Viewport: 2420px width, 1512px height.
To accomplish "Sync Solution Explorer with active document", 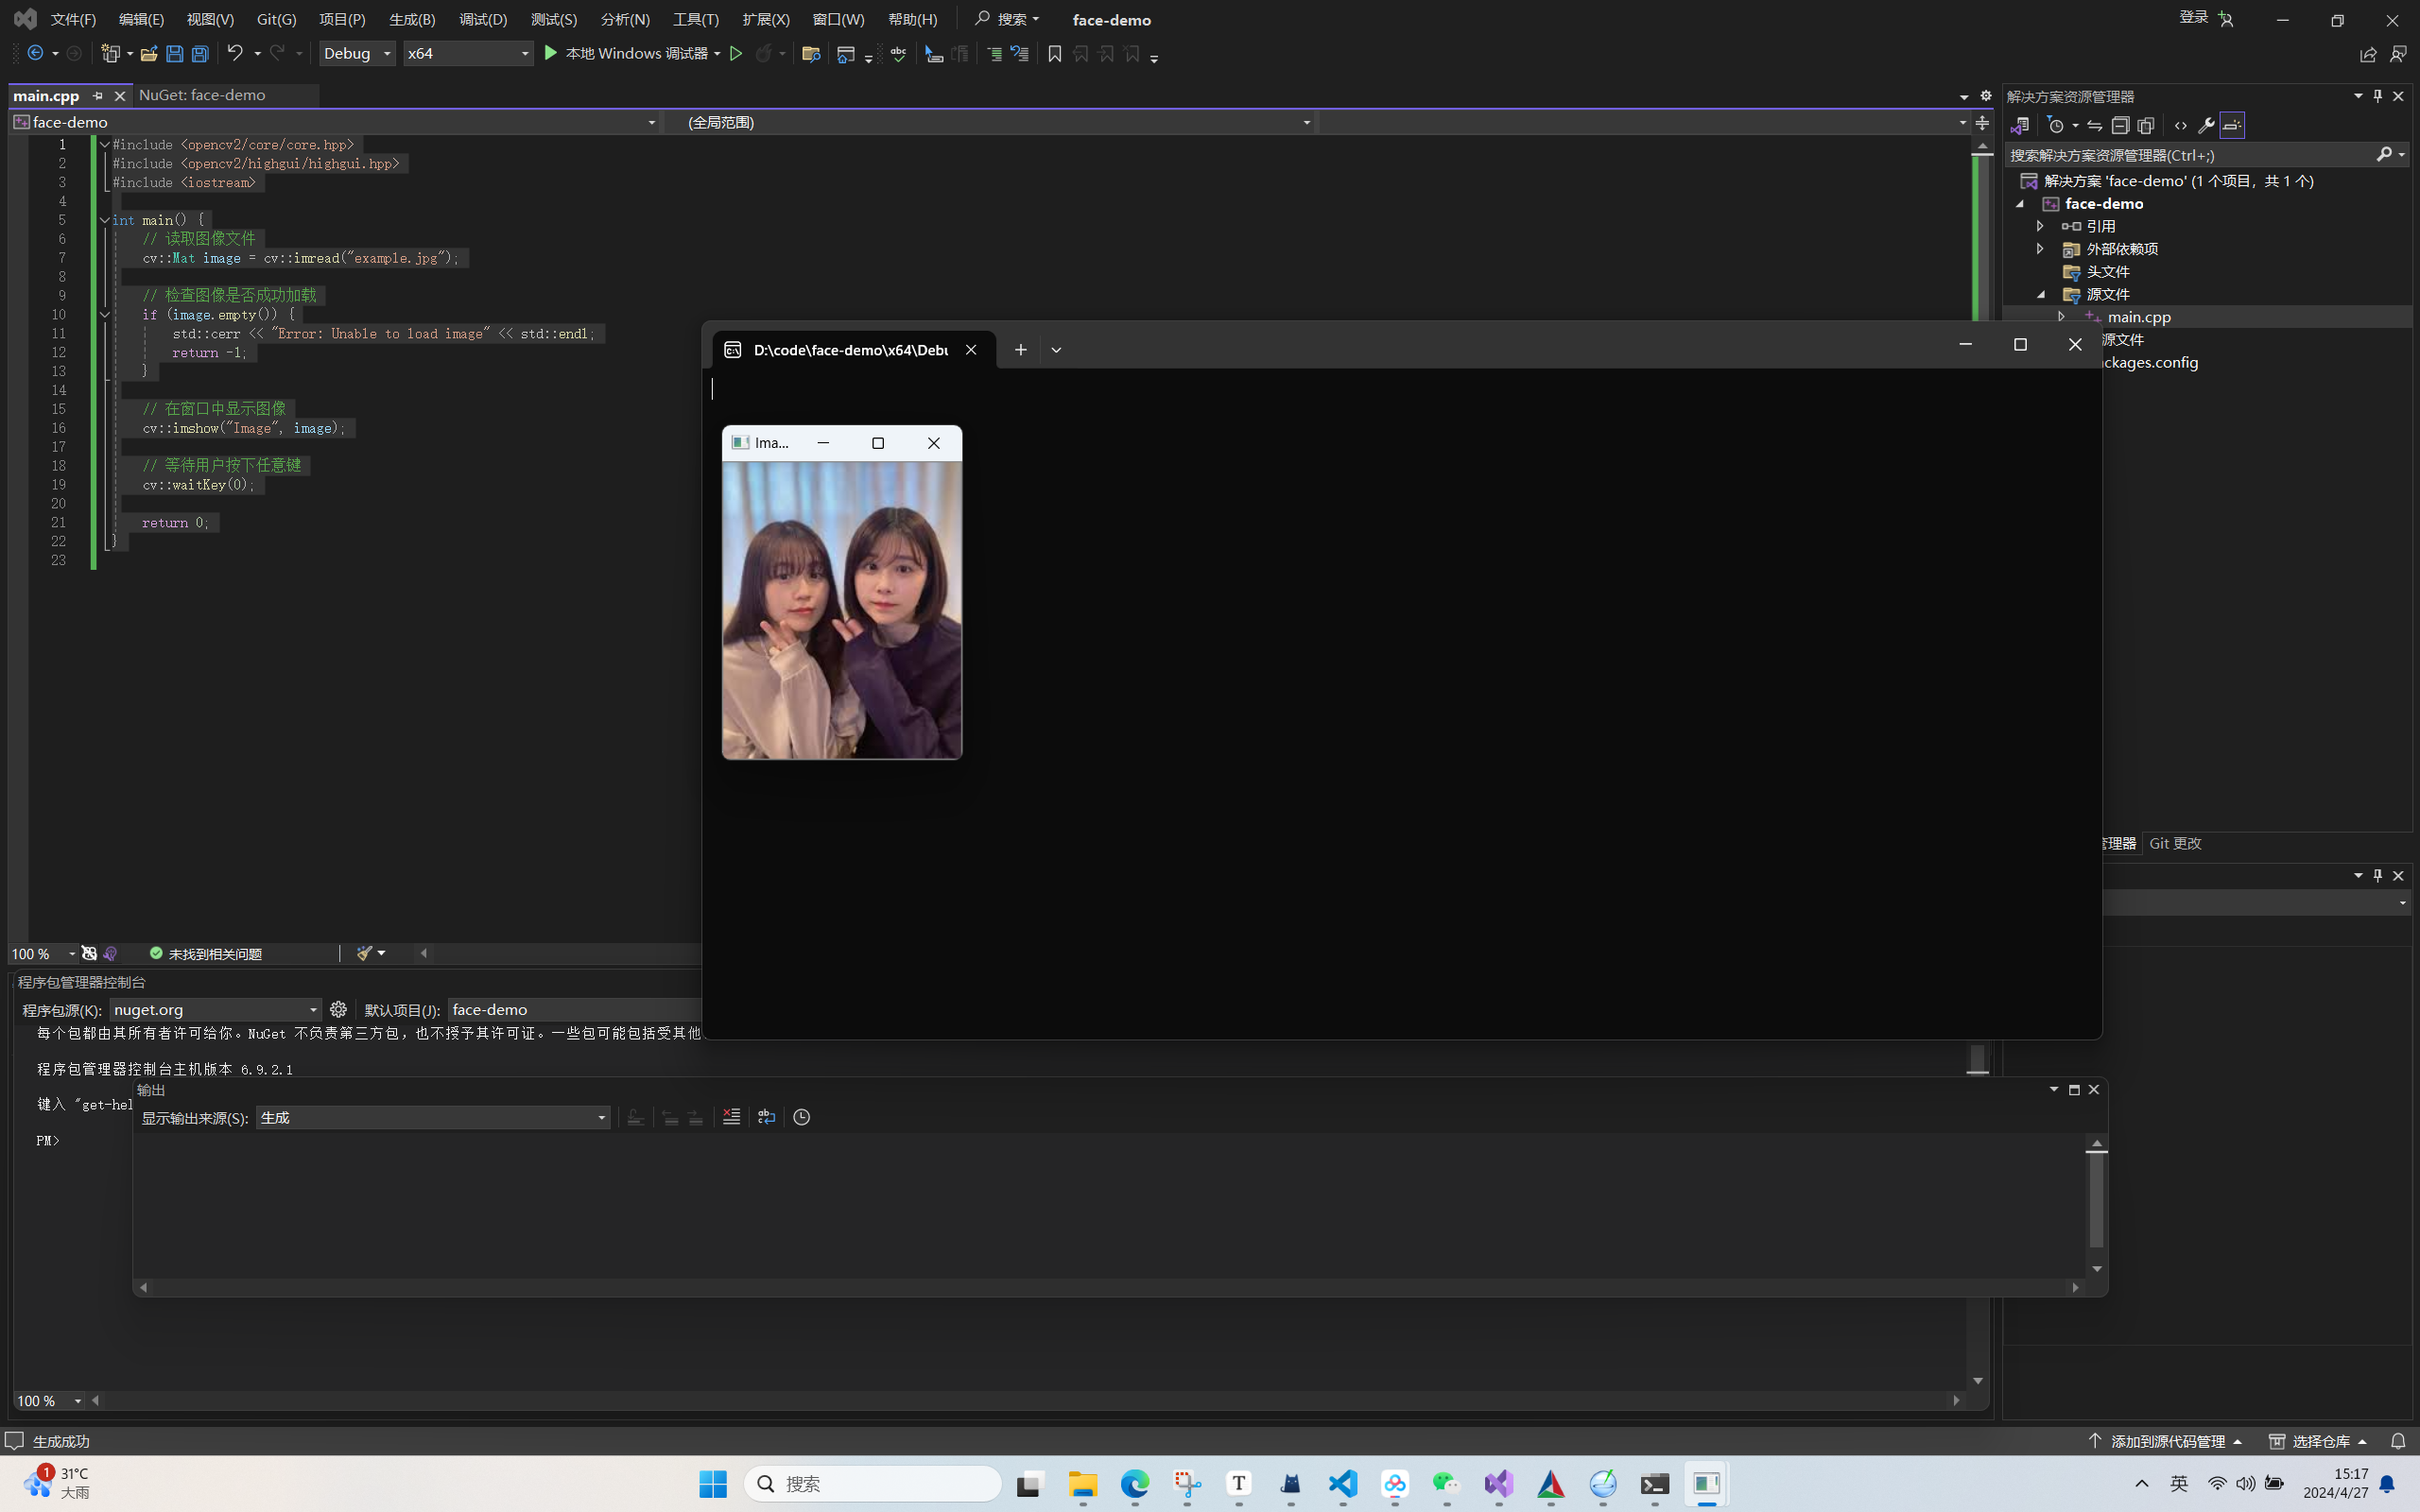I will (x=2095, y=125).
